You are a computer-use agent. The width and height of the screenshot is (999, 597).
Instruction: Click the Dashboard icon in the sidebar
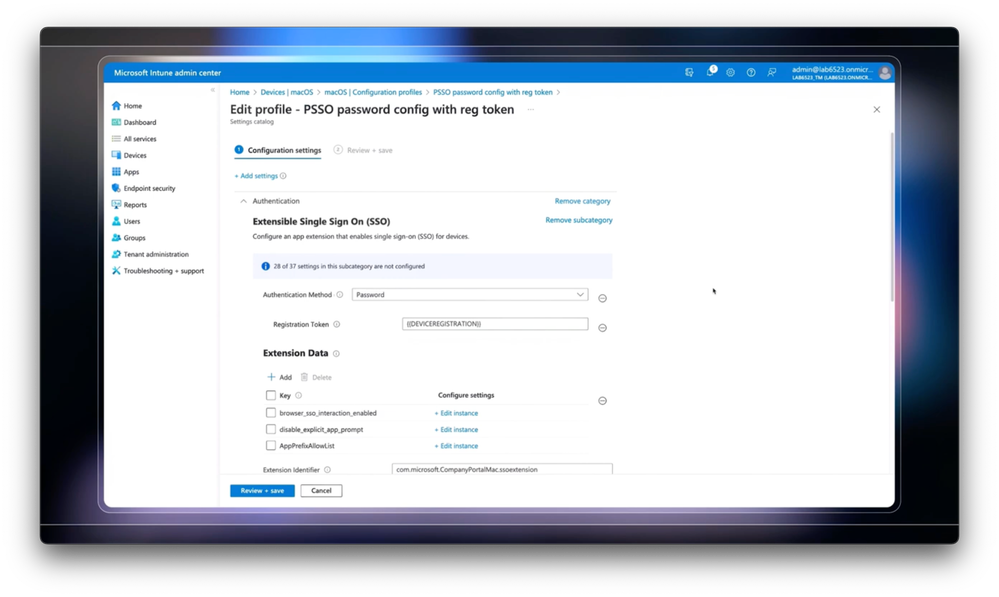116,122
